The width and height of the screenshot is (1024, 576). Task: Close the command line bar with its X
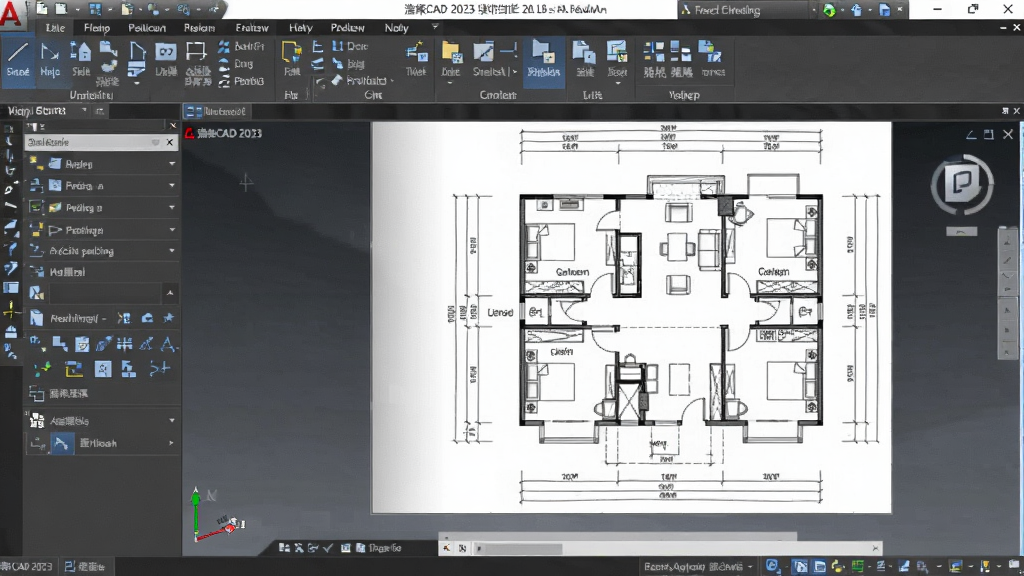(x=875, y=549)
